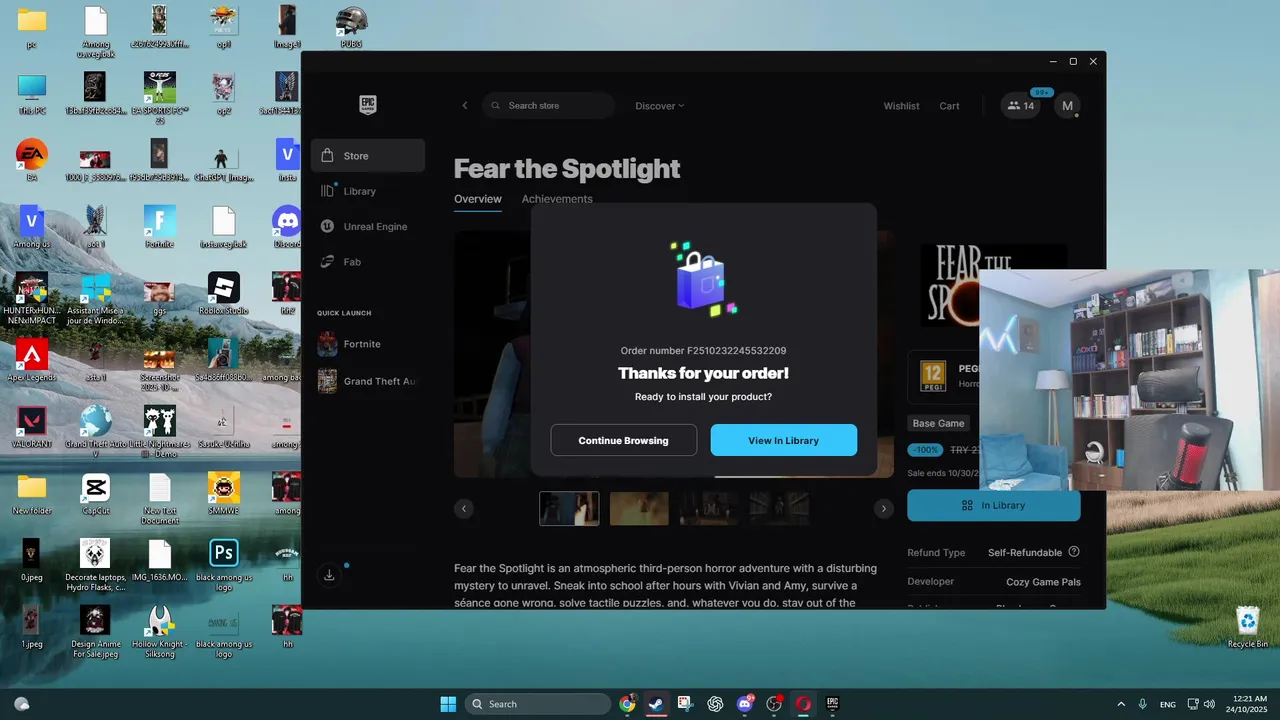
Task: Show next screenshots with right carousel arrow
Action: 883,508
